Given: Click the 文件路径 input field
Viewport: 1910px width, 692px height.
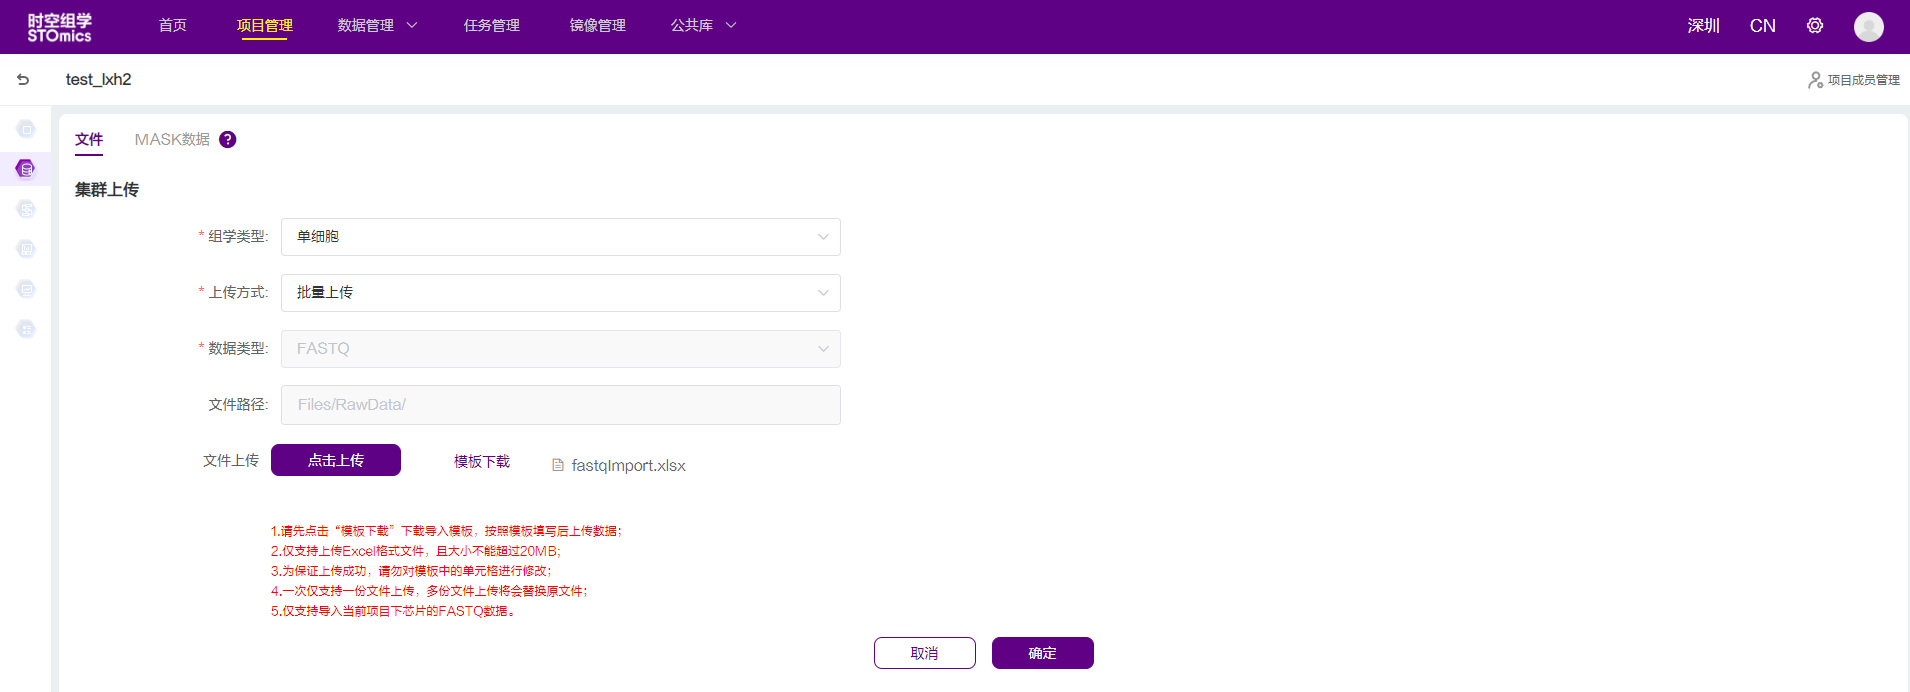Looking at the screenshot, I should tap(560, 405).
